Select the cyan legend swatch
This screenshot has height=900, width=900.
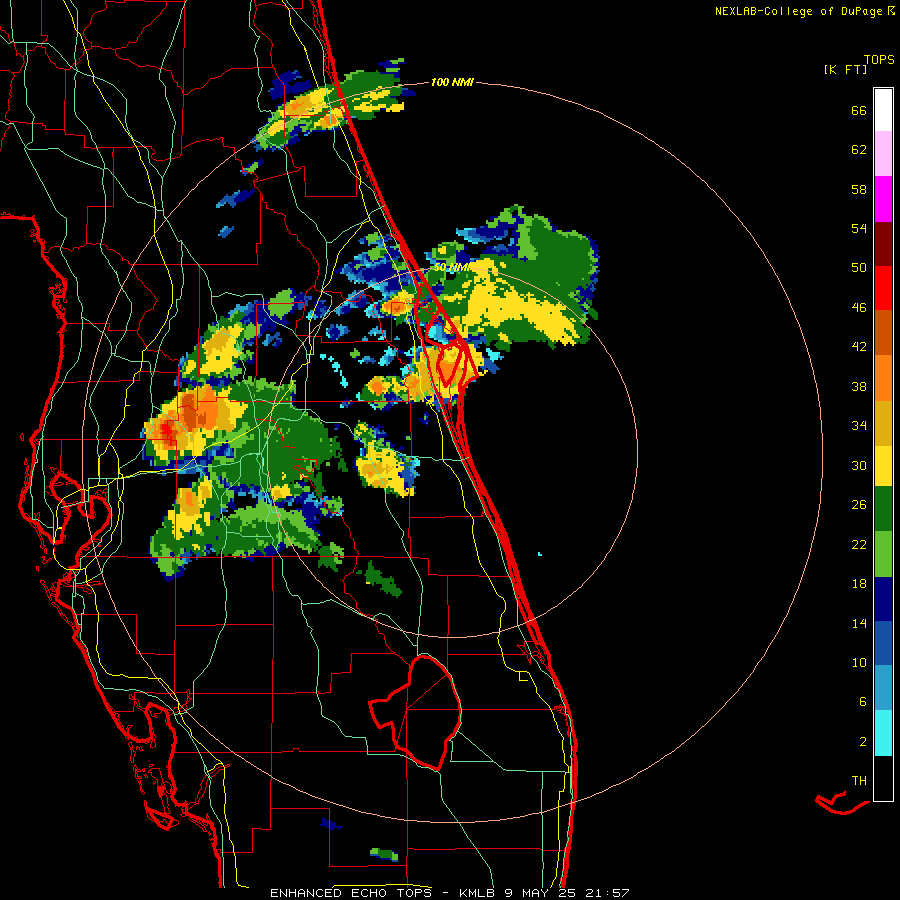point(883,733)
